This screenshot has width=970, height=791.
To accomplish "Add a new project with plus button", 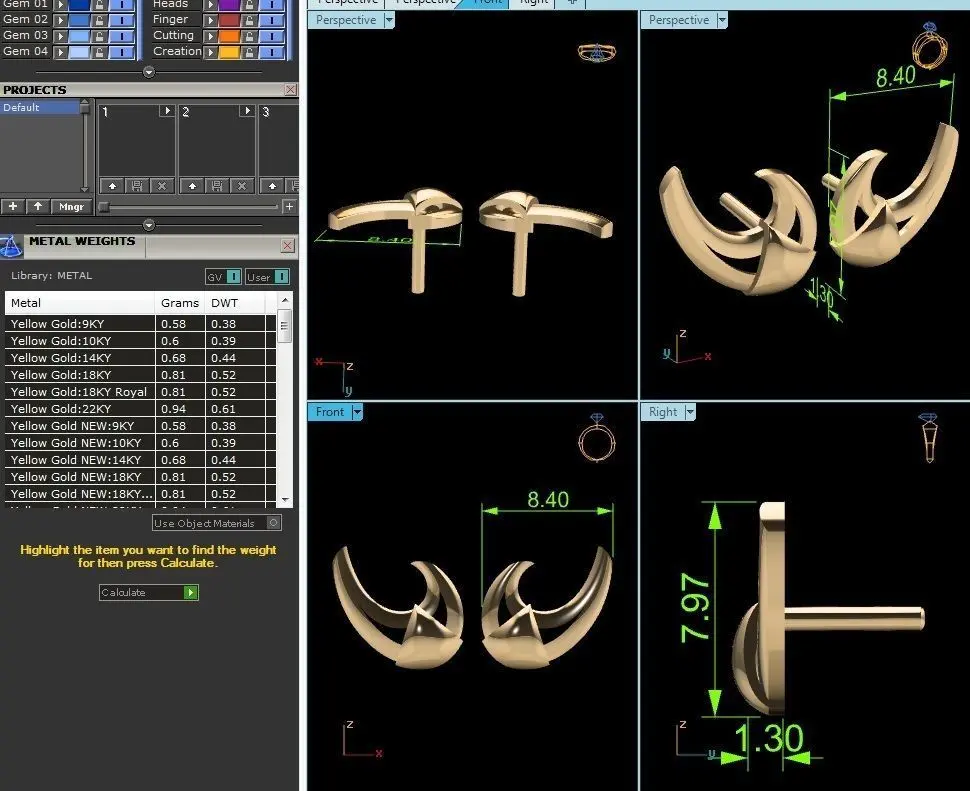I will coord(12,206).
